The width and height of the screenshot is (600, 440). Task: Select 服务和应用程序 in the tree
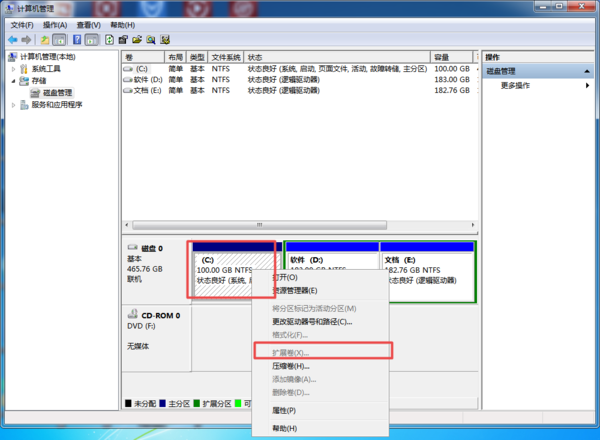pyautogui.click(x=57, y=104)
